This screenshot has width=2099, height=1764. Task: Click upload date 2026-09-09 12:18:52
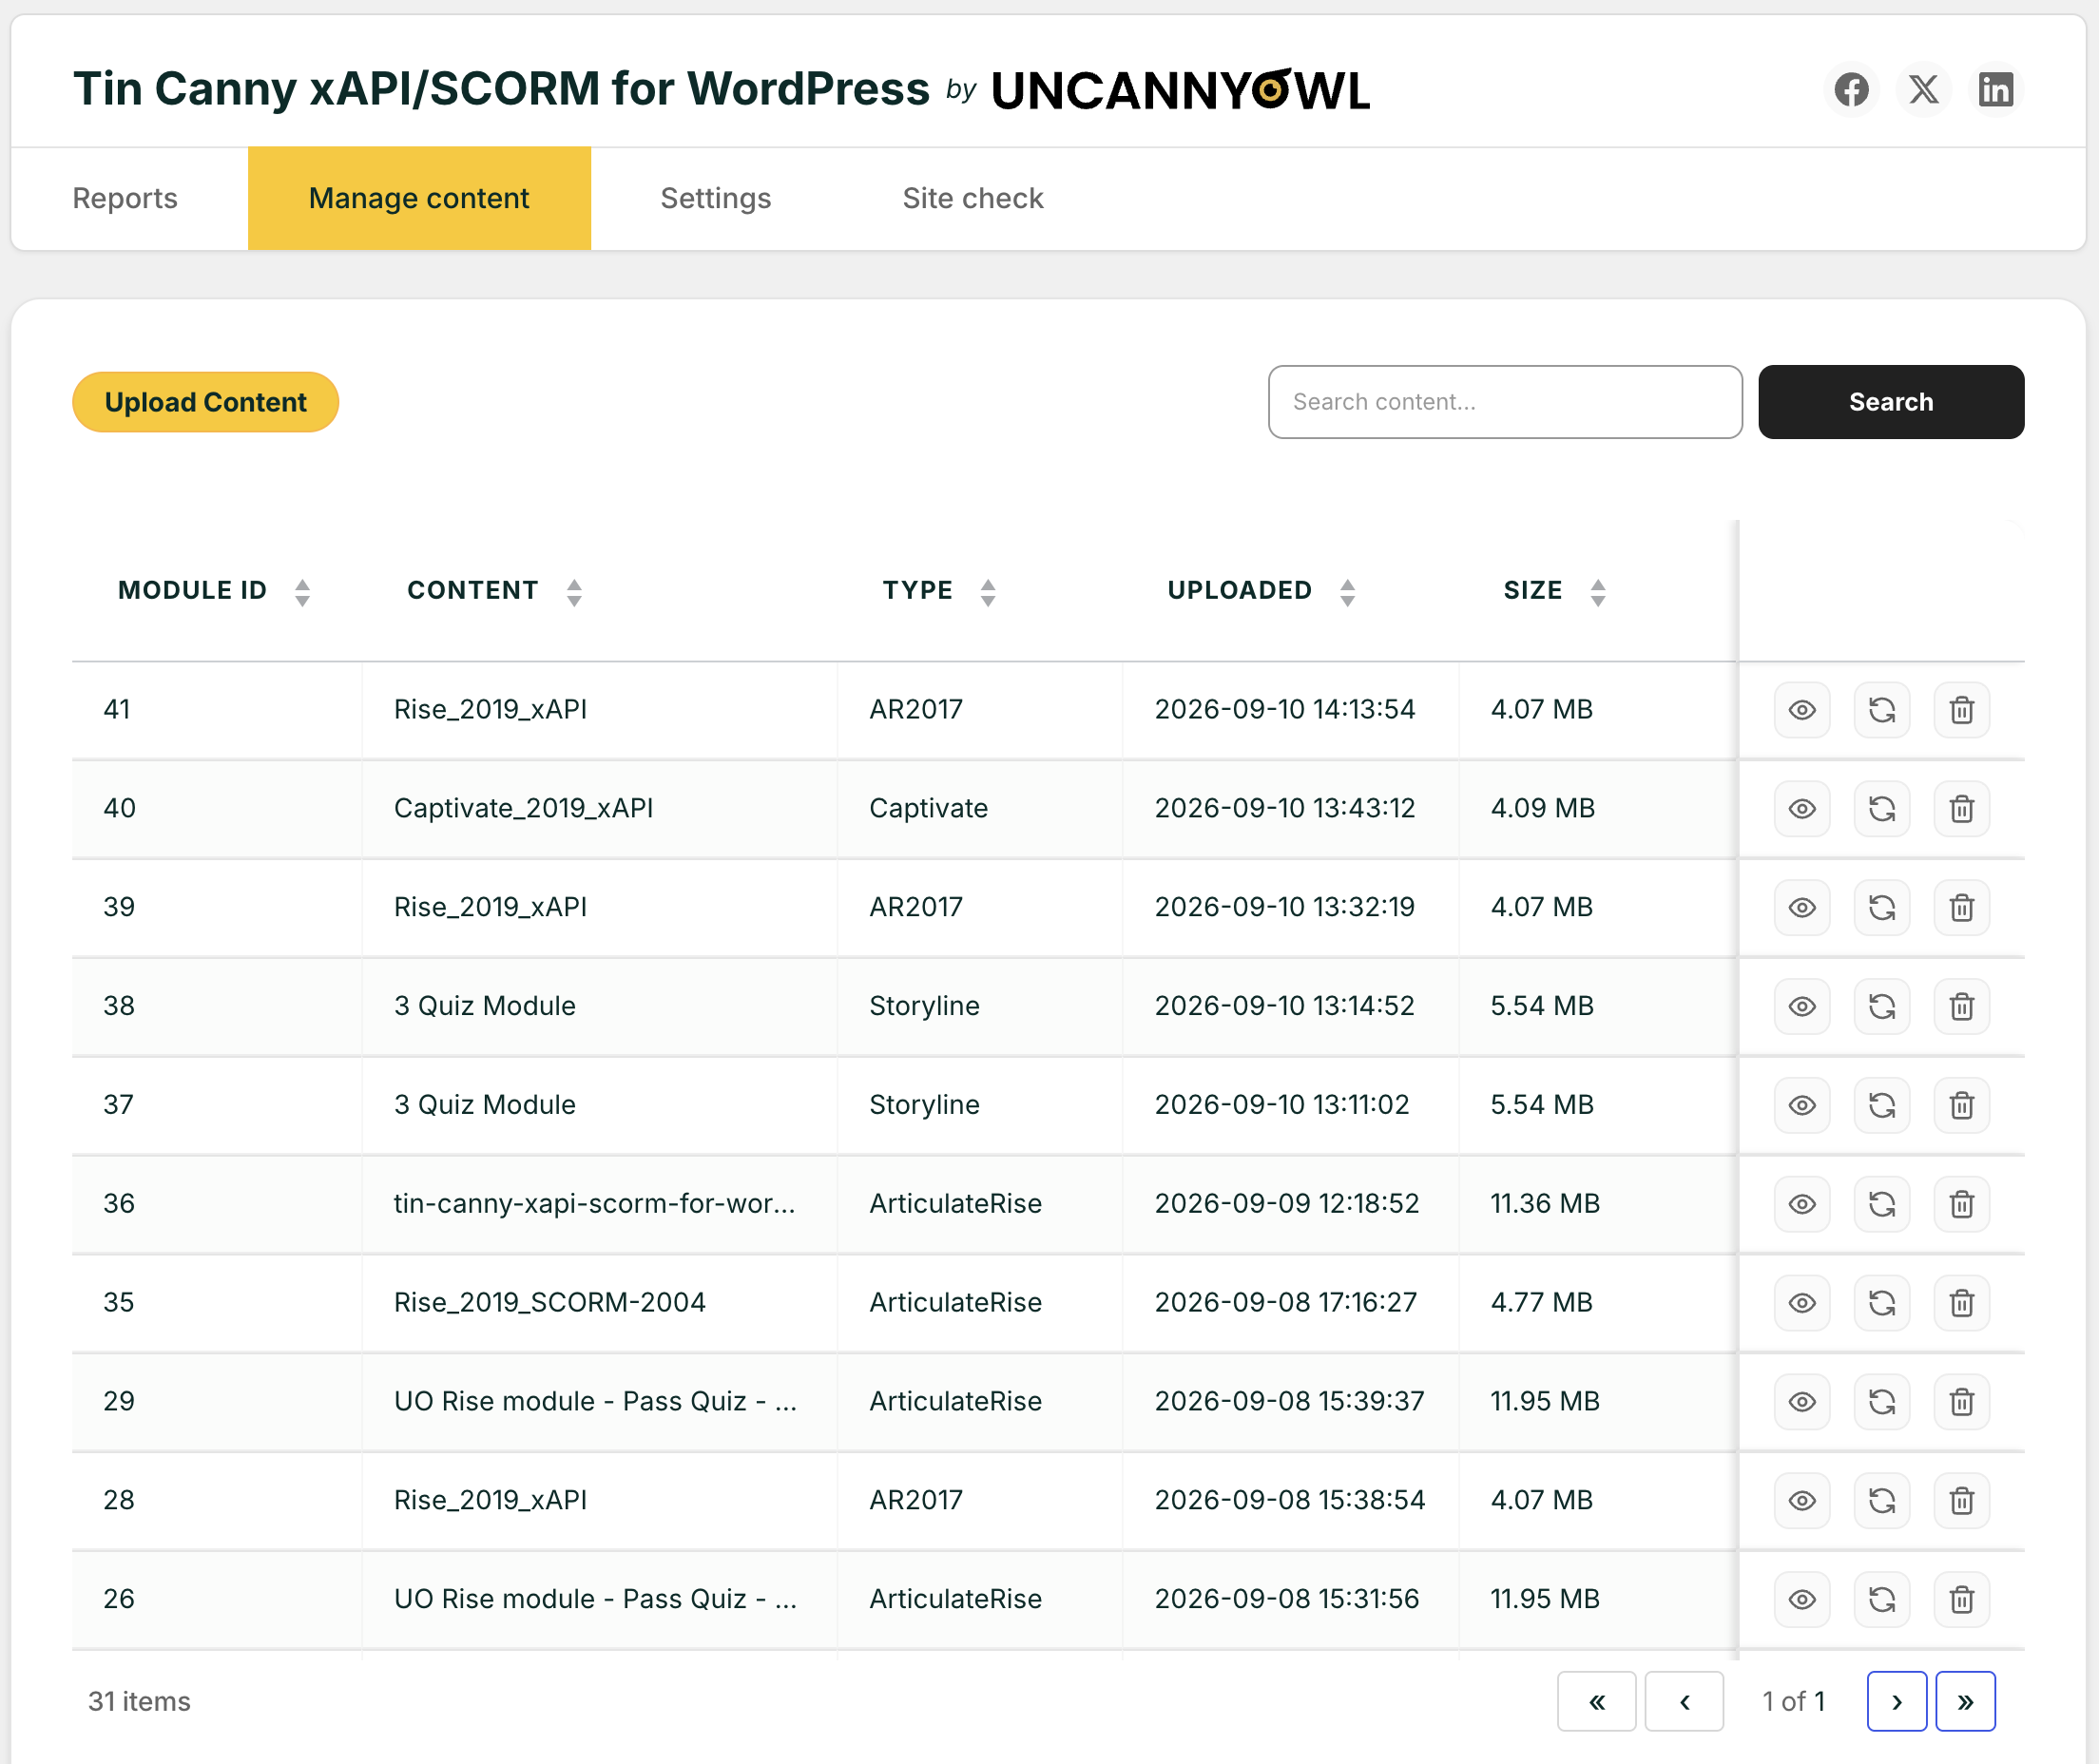click(1286, 1204)
